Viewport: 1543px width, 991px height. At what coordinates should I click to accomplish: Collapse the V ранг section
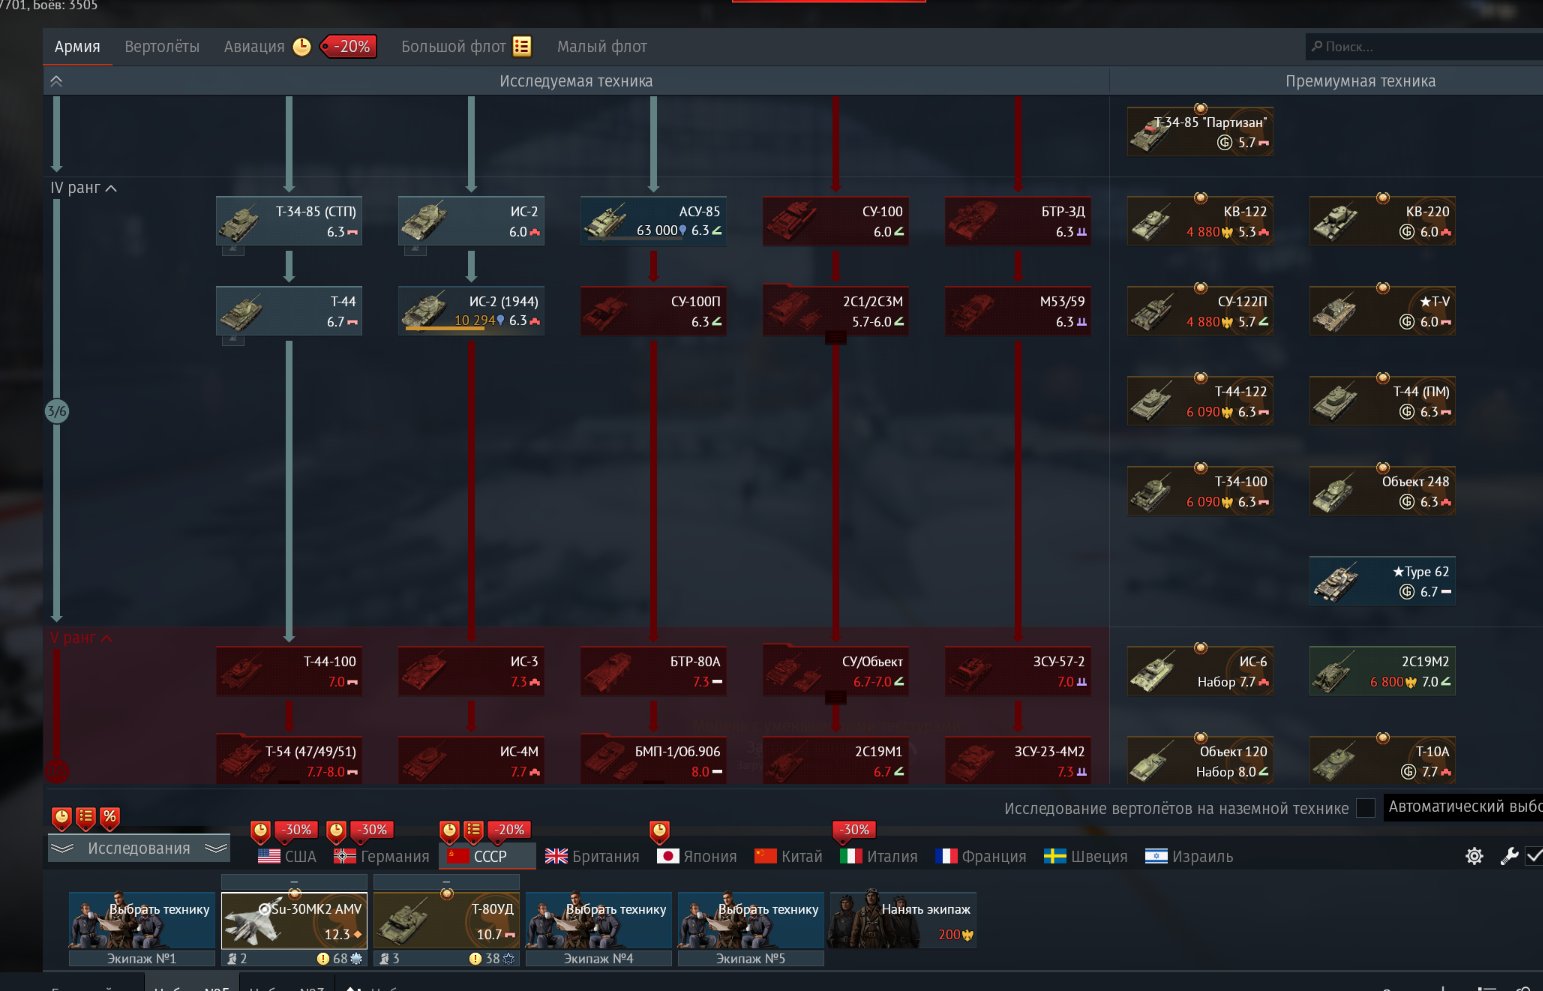tap(81, 638)
